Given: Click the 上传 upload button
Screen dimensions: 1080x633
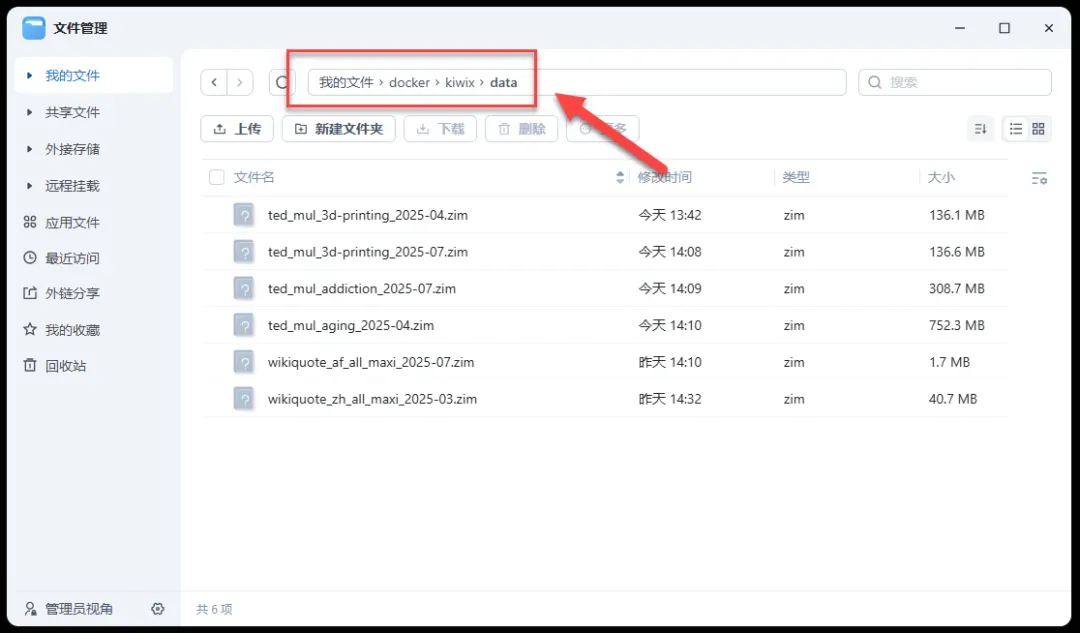Looking at the screenshot, I should click(237, 129).
